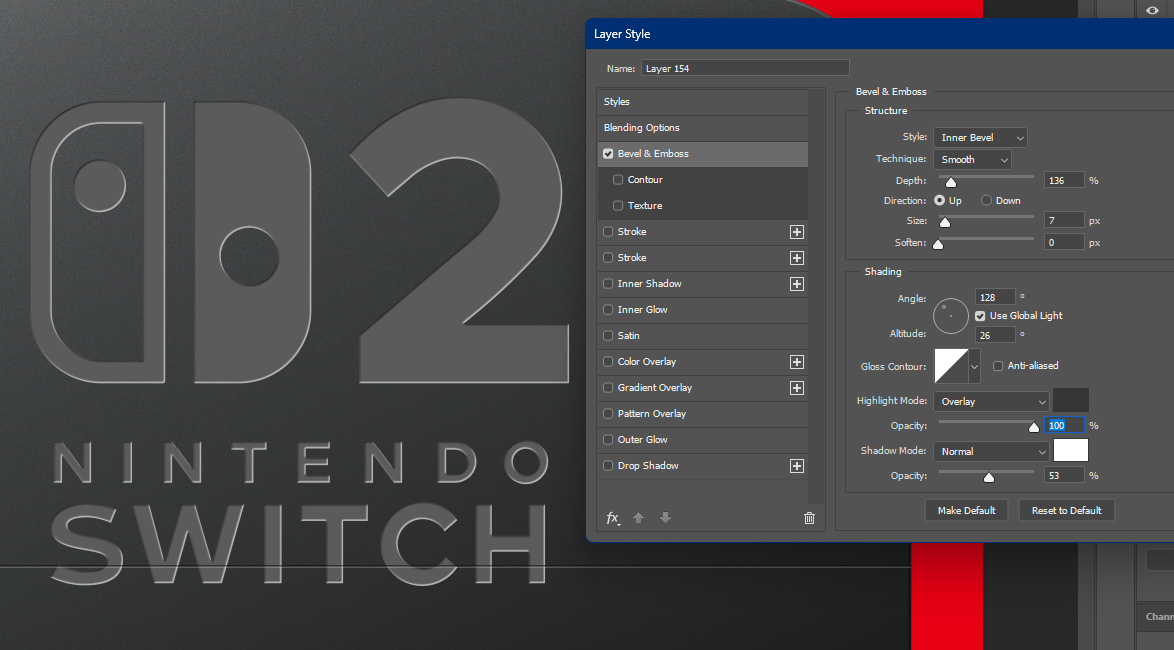This screenshot has width=1174, height=650.
Task: Open Highlight Mode dropdown set to Overlay
Action: [x=991, y=402]
